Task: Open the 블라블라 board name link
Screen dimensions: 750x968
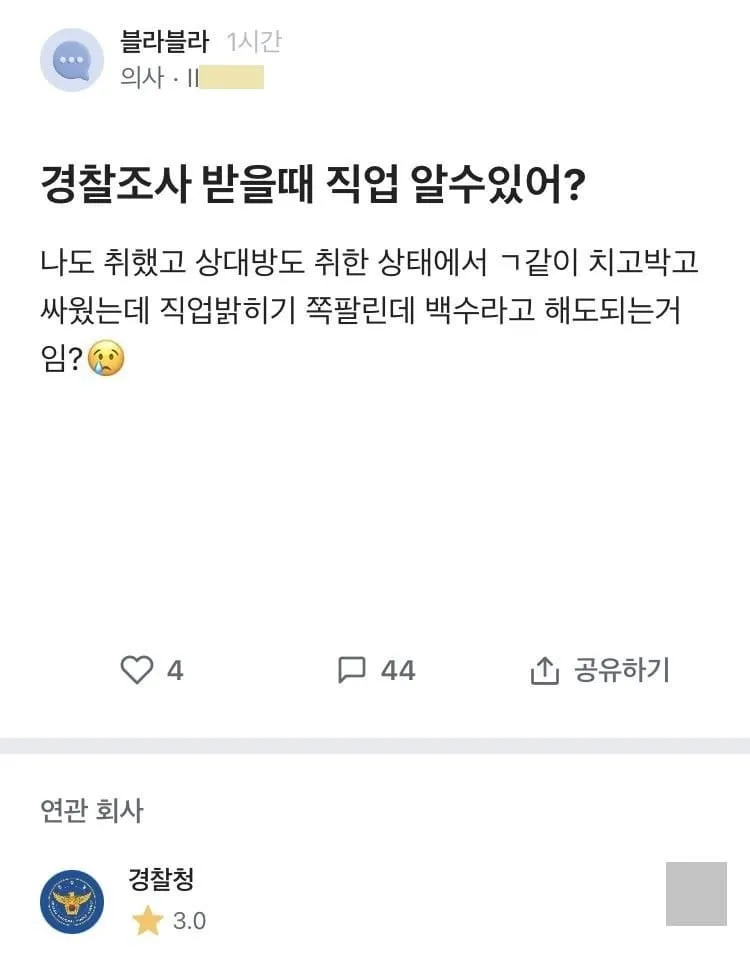Action: point(165,41)
